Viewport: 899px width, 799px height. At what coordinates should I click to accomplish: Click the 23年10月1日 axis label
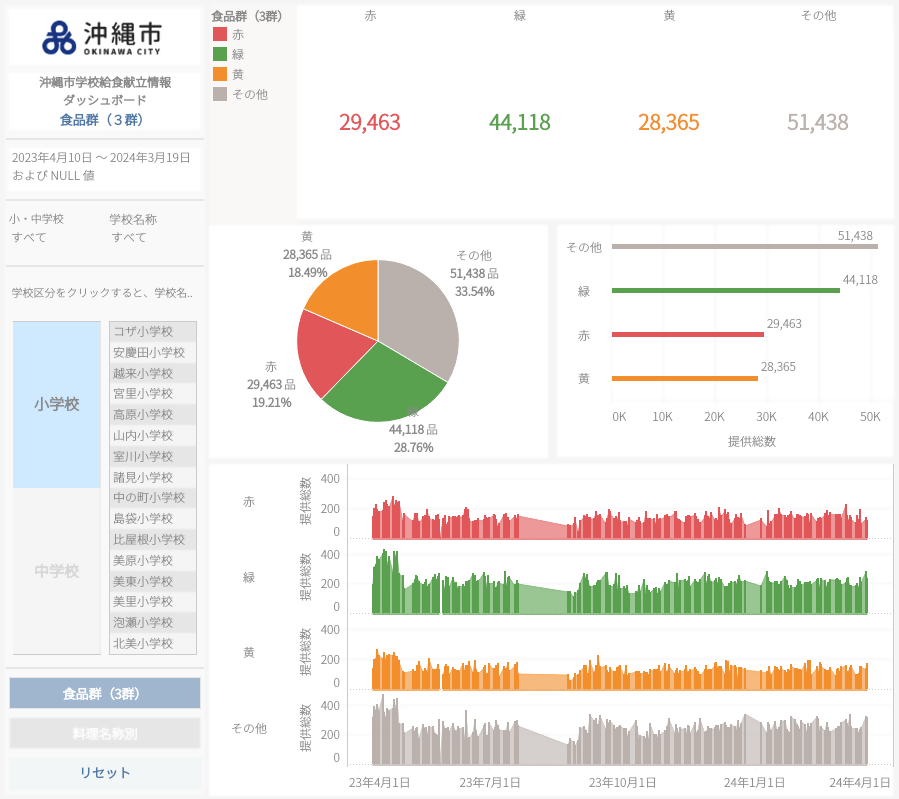(623, 782)
